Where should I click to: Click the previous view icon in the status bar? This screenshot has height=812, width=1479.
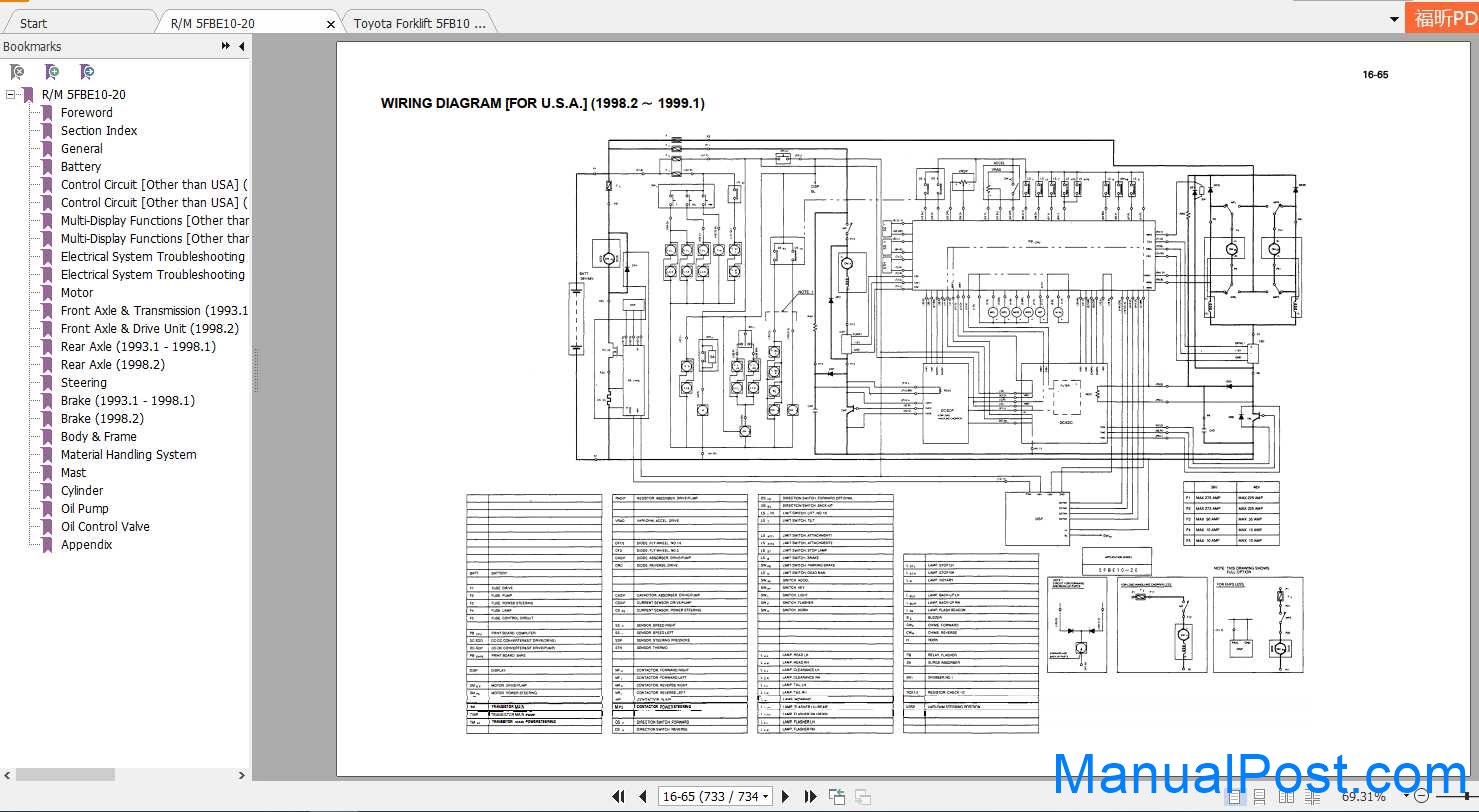click(x=836, y=797)
